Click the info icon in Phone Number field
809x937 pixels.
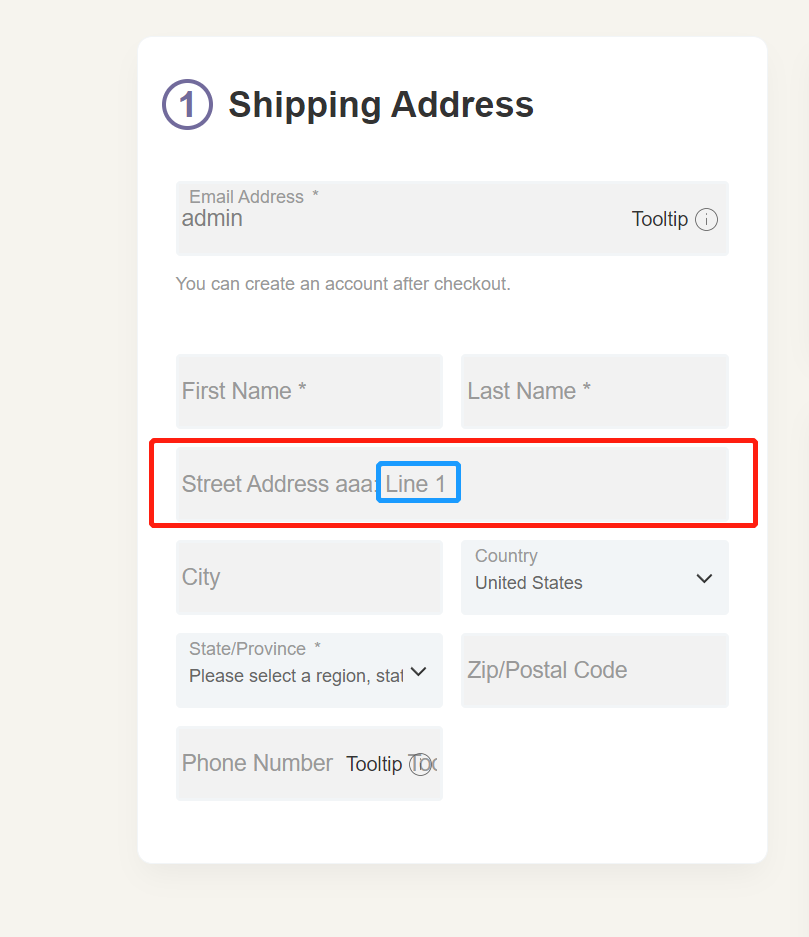421,764
